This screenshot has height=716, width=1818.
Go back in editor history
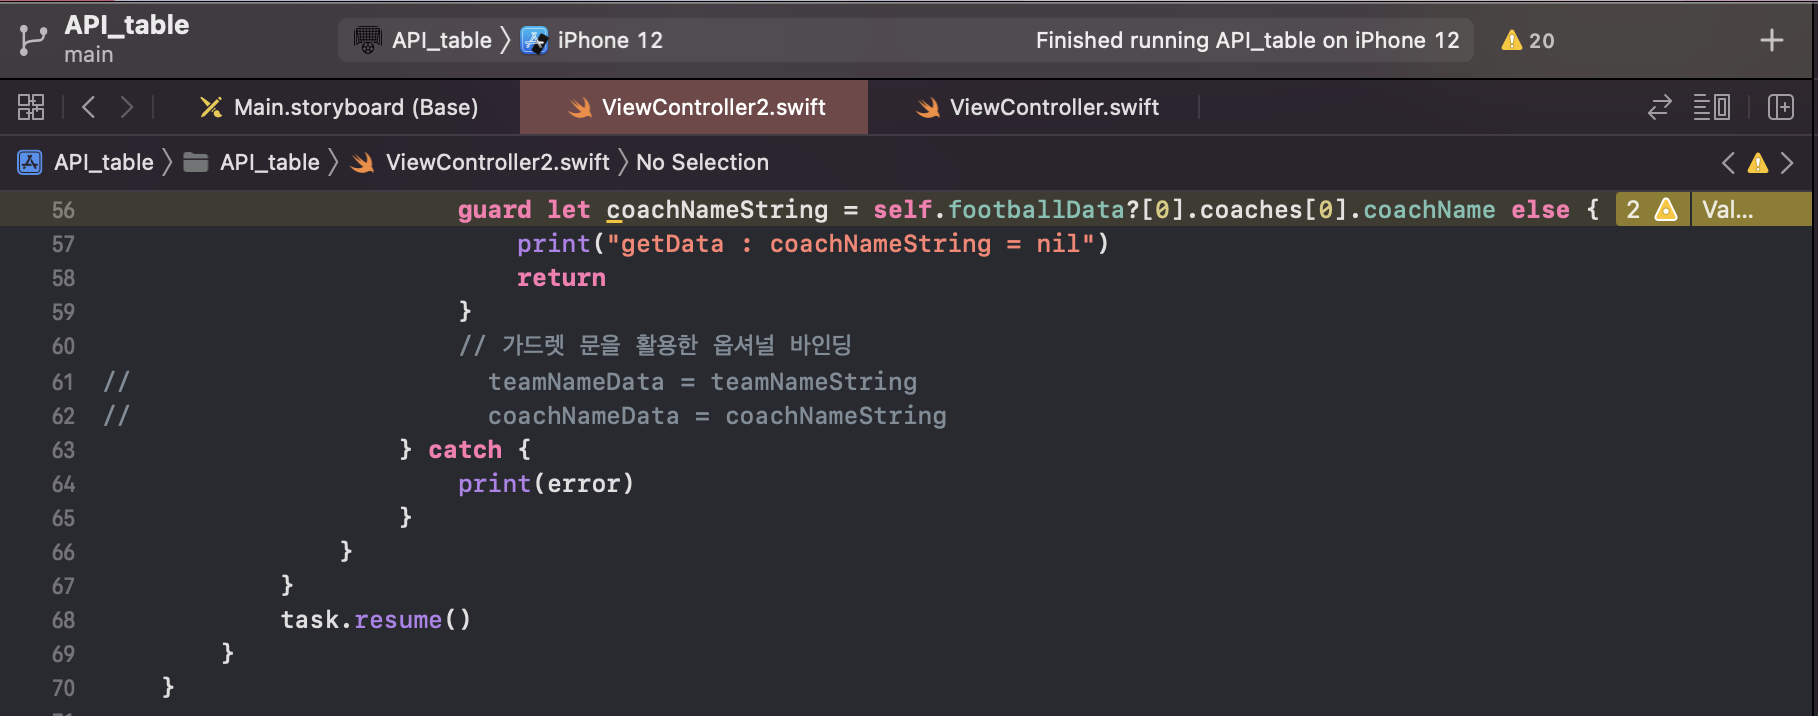tap(89, 107)
